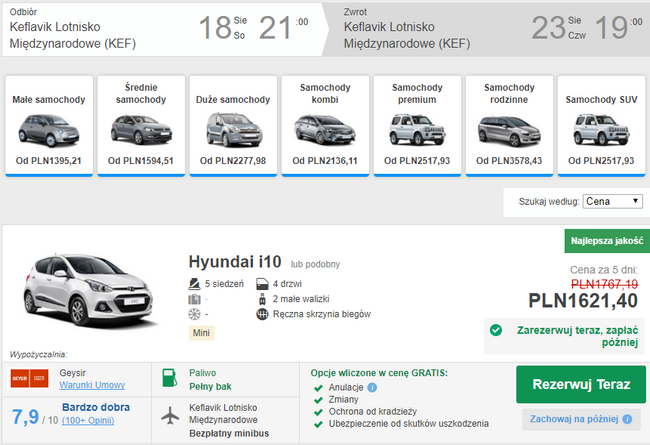Viewport: 650px width, 445px height.
Task: Click the Opcje wliczone w cenę GRATIS heading
Action: 379,373
